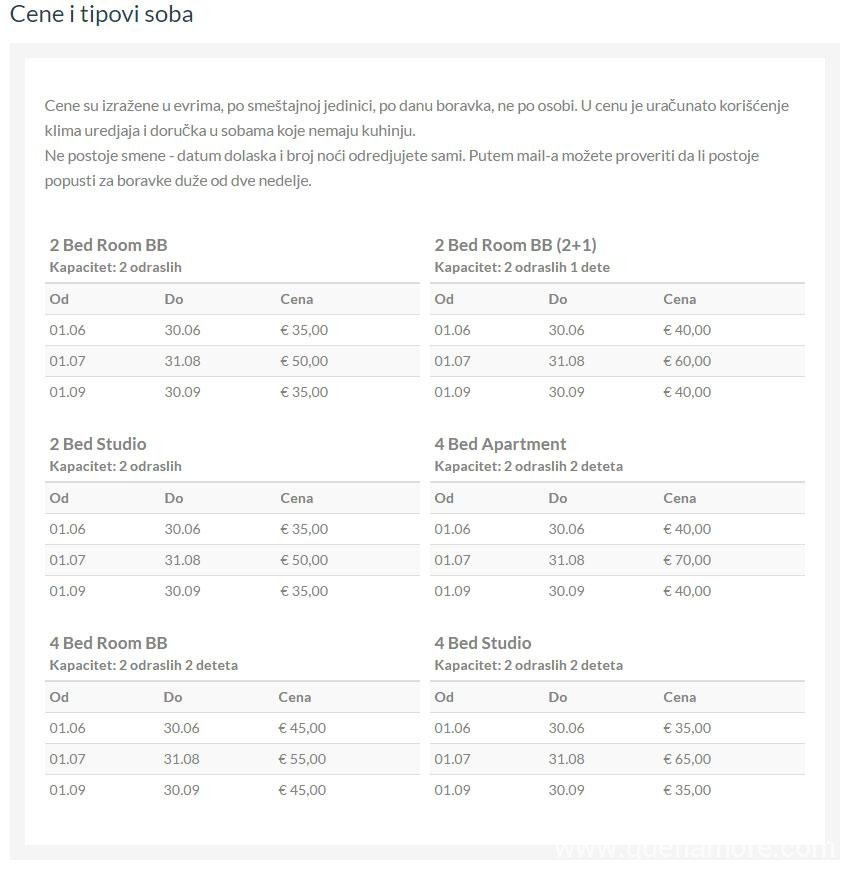Screen dimensions: 854x872
Task: Click the € 60,00 July–August price
Action: point(687,361)
